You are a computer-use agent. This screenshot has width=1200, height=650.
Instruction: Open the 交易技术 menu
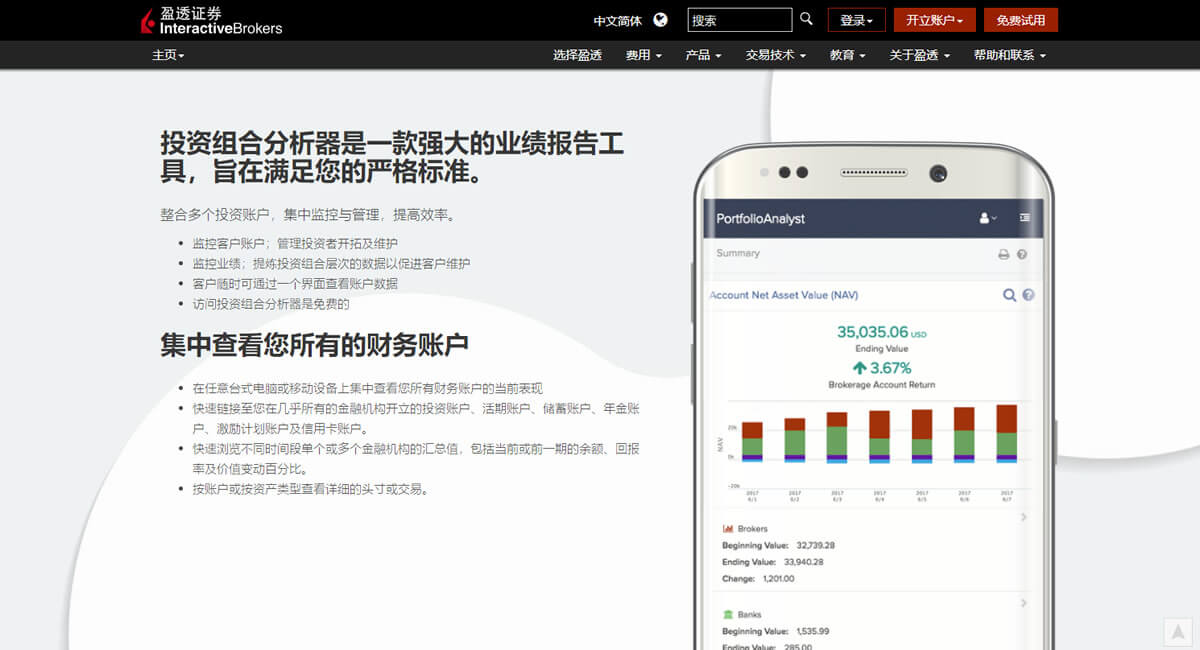click(x=775, y=55)
